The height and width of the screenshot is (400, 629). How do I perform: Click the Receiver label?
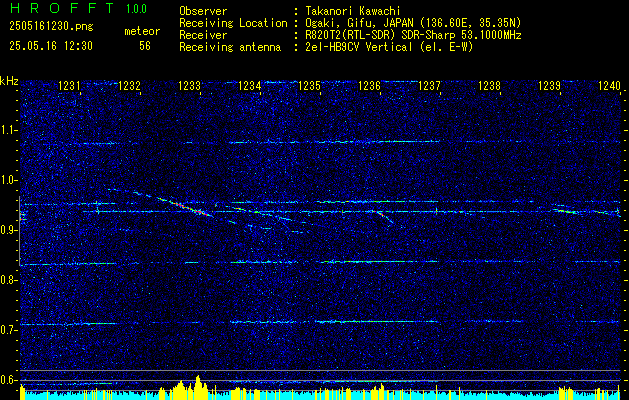(203, 35)
